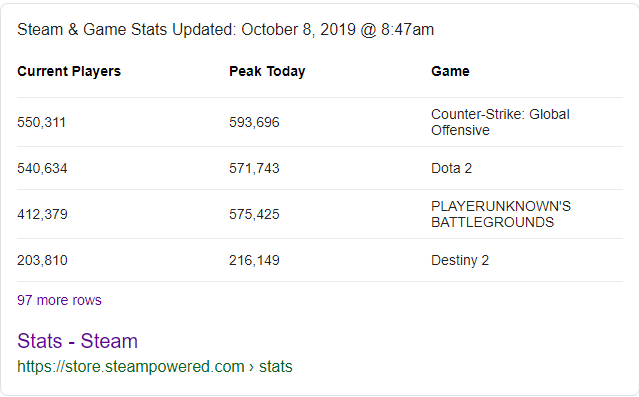
Task: Click the October 8, 2019 update date text
Action: [298, 30]
